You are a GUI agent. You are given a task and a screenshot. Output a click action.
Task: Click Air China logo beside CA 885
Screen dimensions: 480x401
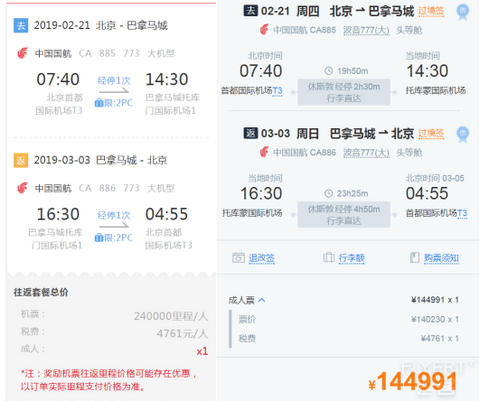(x=22, y=53)
